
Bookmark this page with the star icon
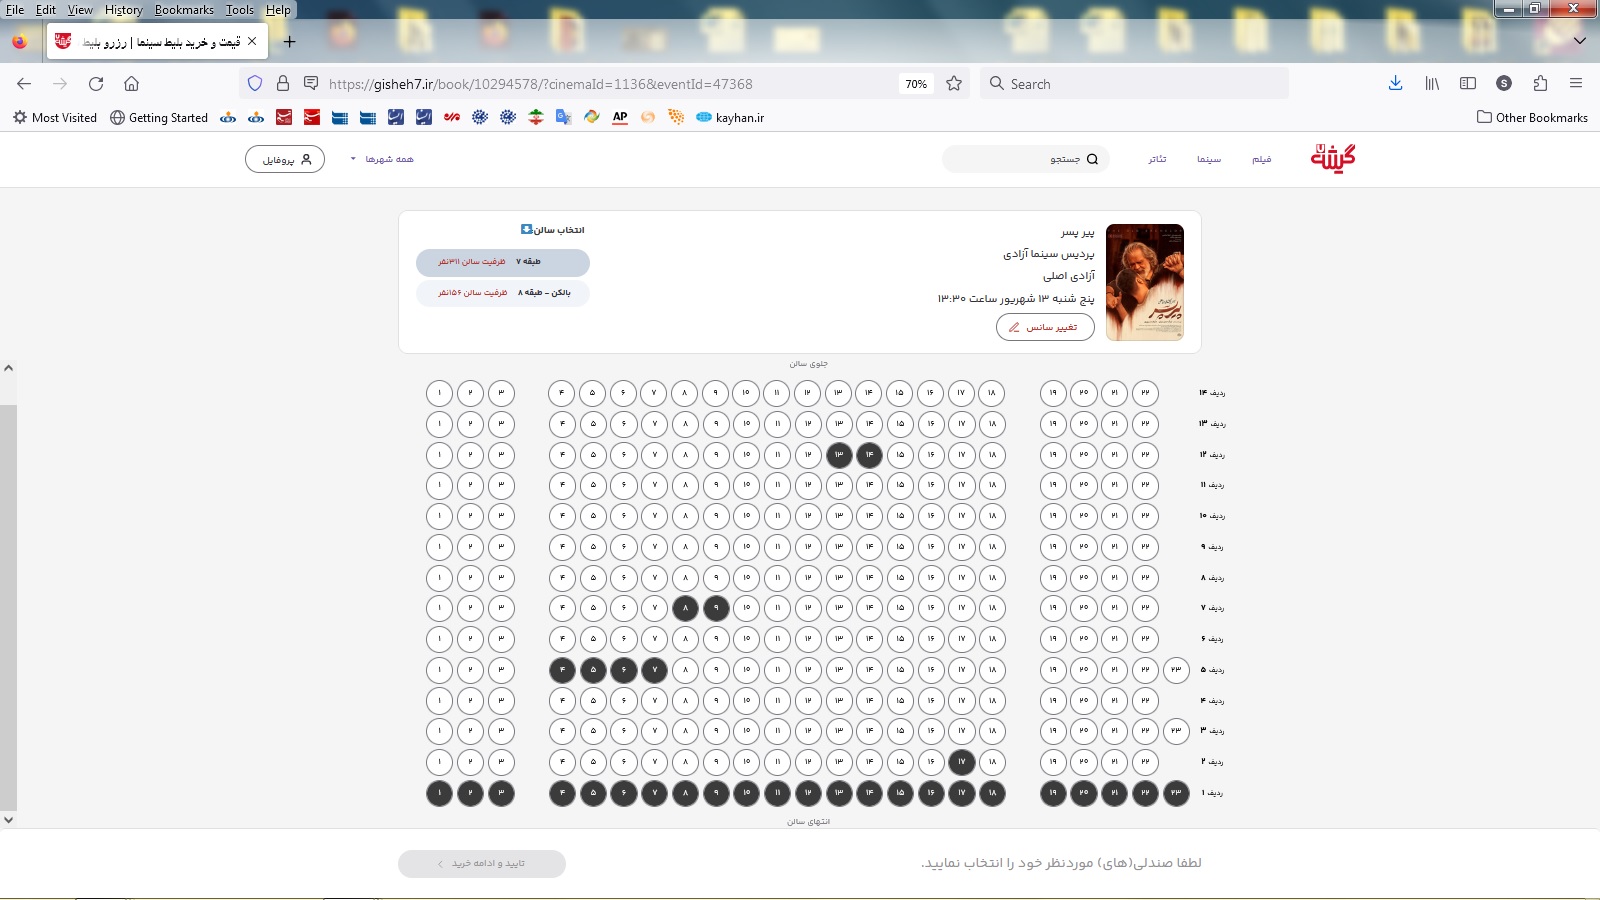954,84
